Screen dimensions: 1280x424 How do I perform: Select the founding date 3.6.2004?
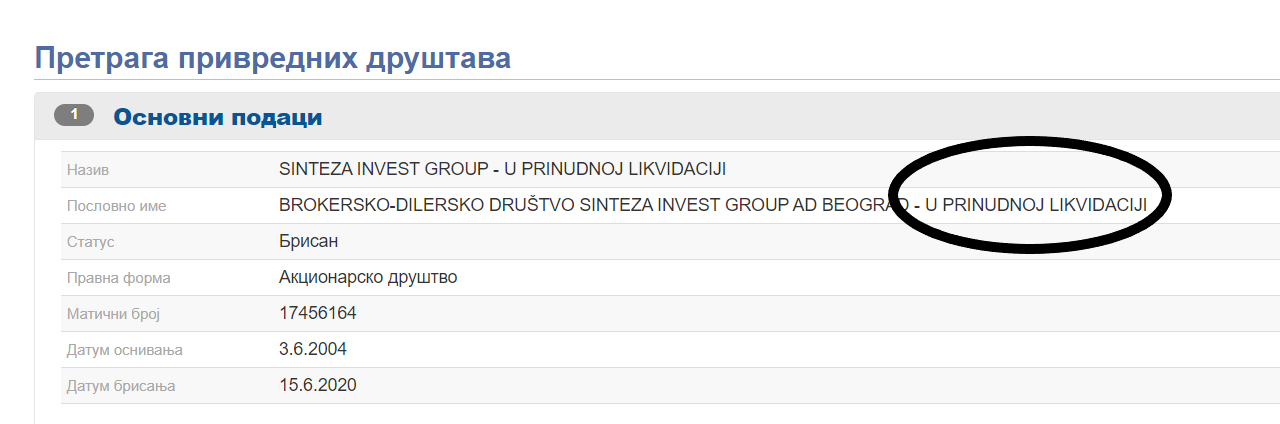(x=313, y=350)
